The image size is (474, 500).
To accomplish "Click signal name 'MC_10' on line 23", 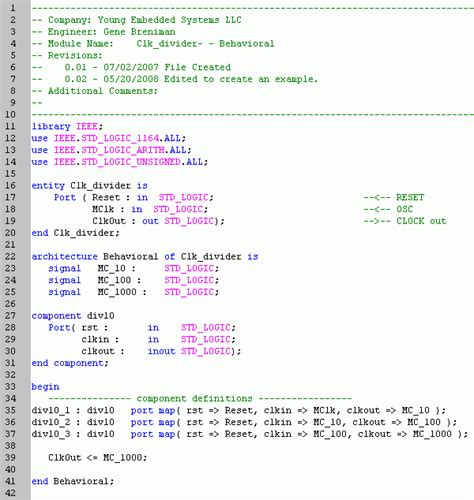I will (x=112, y=268).
